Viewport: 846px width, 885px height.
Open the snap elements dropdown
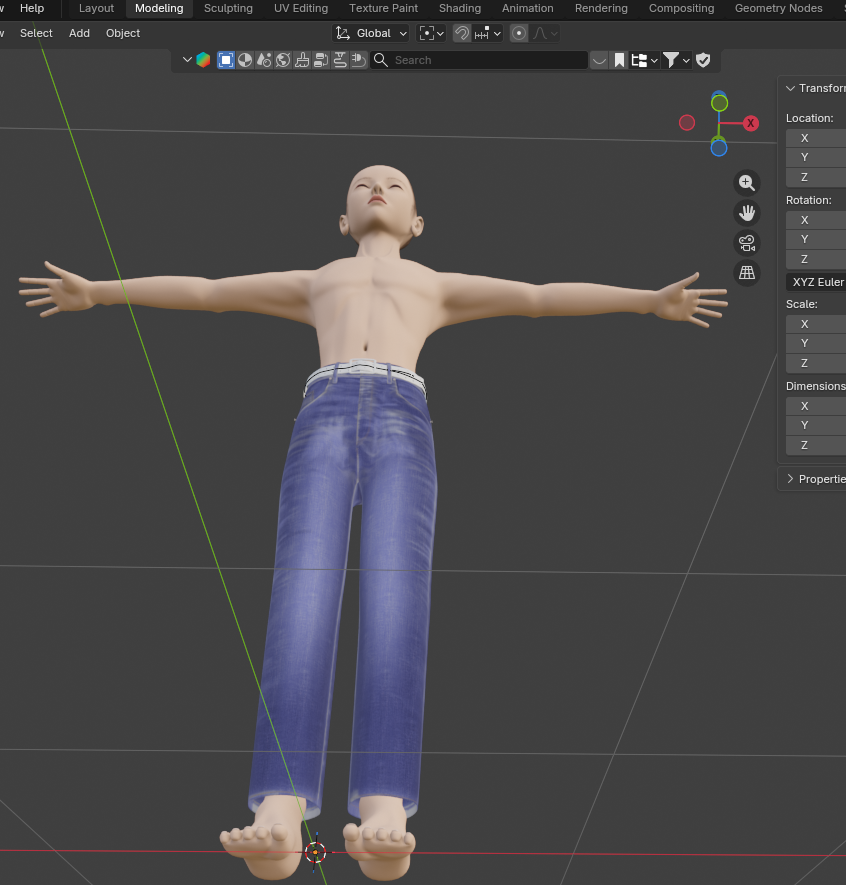(488, 33)
